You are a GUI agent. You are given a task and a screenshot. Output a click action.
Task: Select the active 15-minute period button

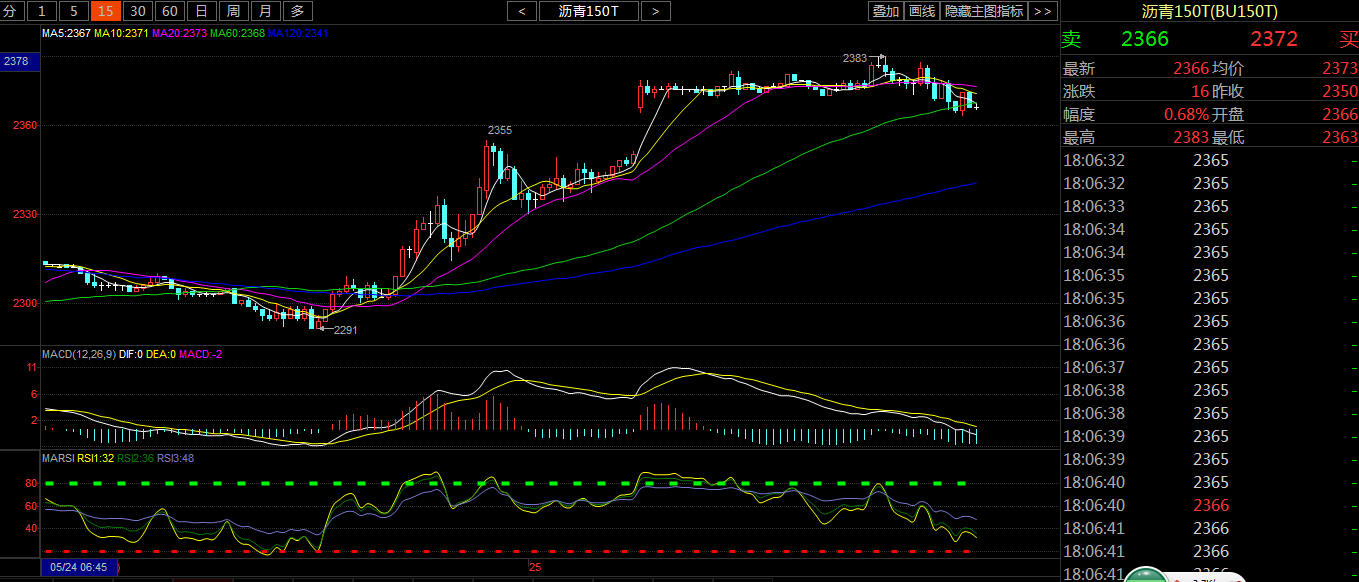pyautogui.click(x=105, y=11)
